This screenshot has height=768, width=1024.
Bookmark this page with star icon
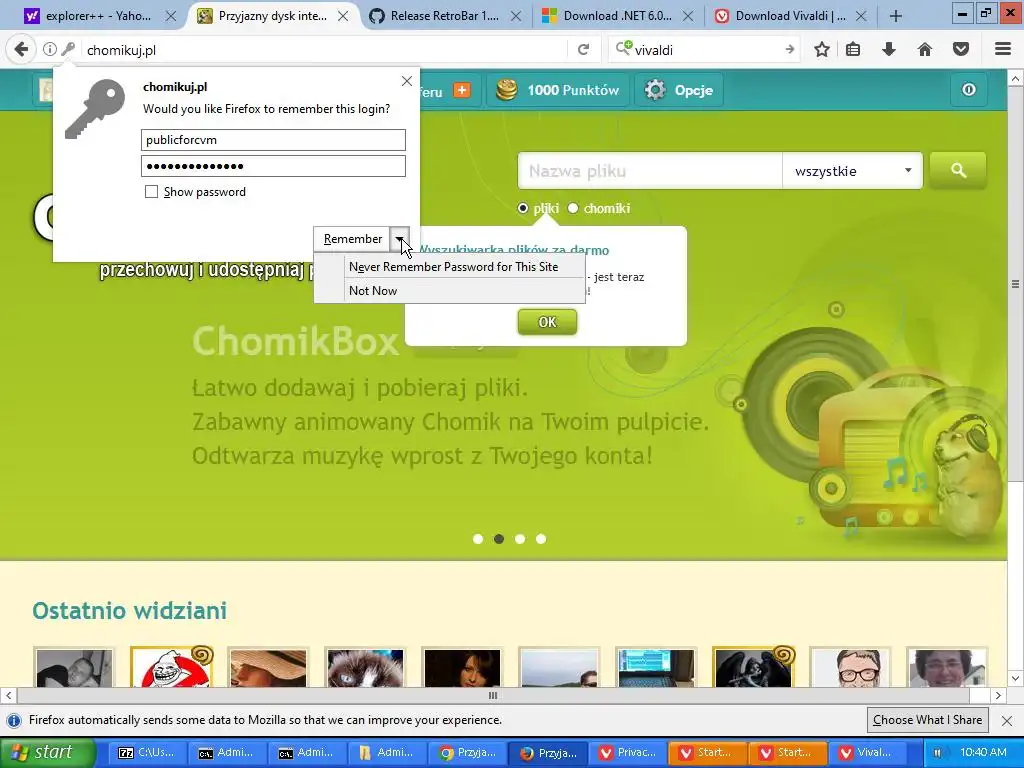[x=822, y=50]
